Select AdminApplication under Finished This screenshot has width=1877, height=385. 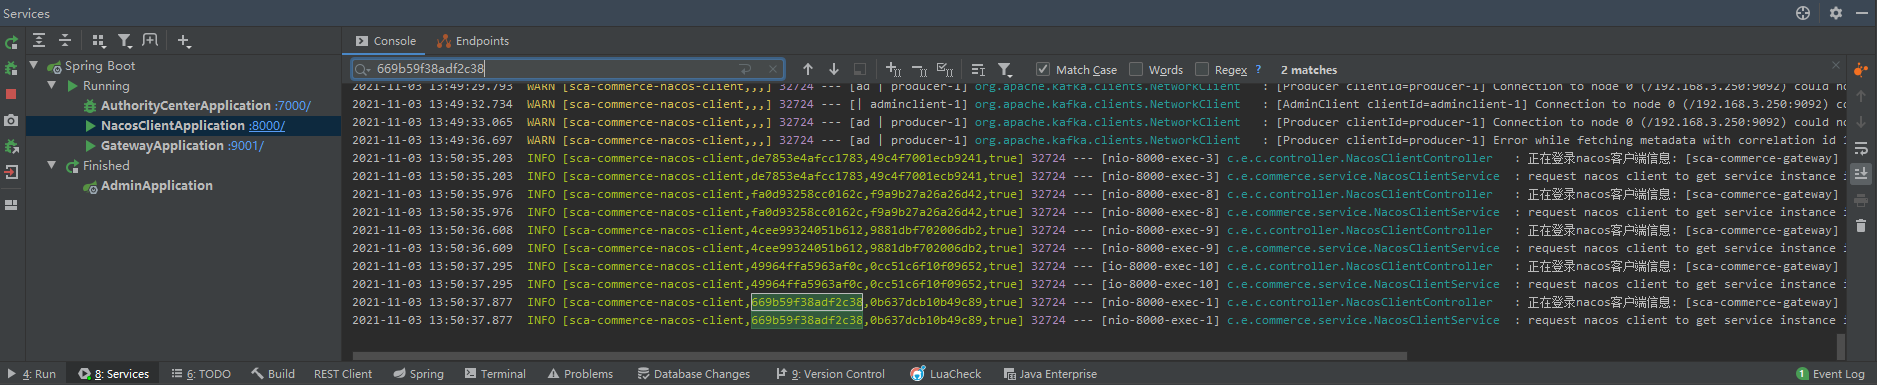[157, 185]
